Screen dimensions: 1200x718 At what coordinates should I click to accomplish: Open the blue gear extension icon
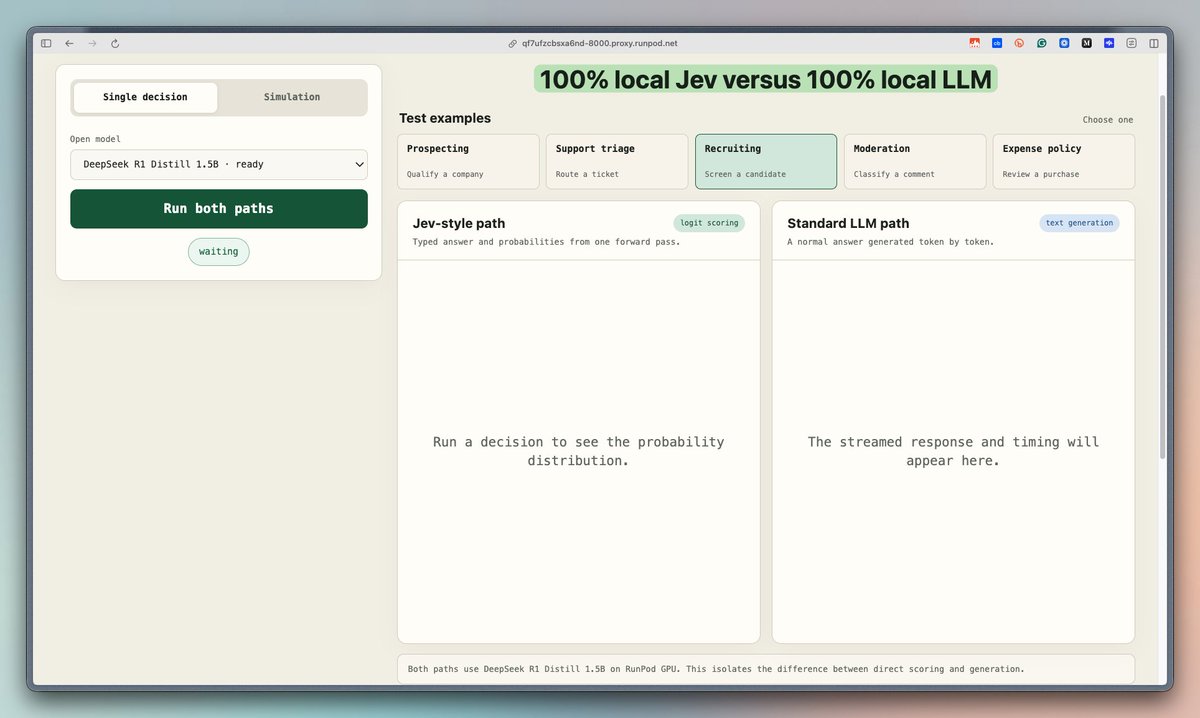1064,44
